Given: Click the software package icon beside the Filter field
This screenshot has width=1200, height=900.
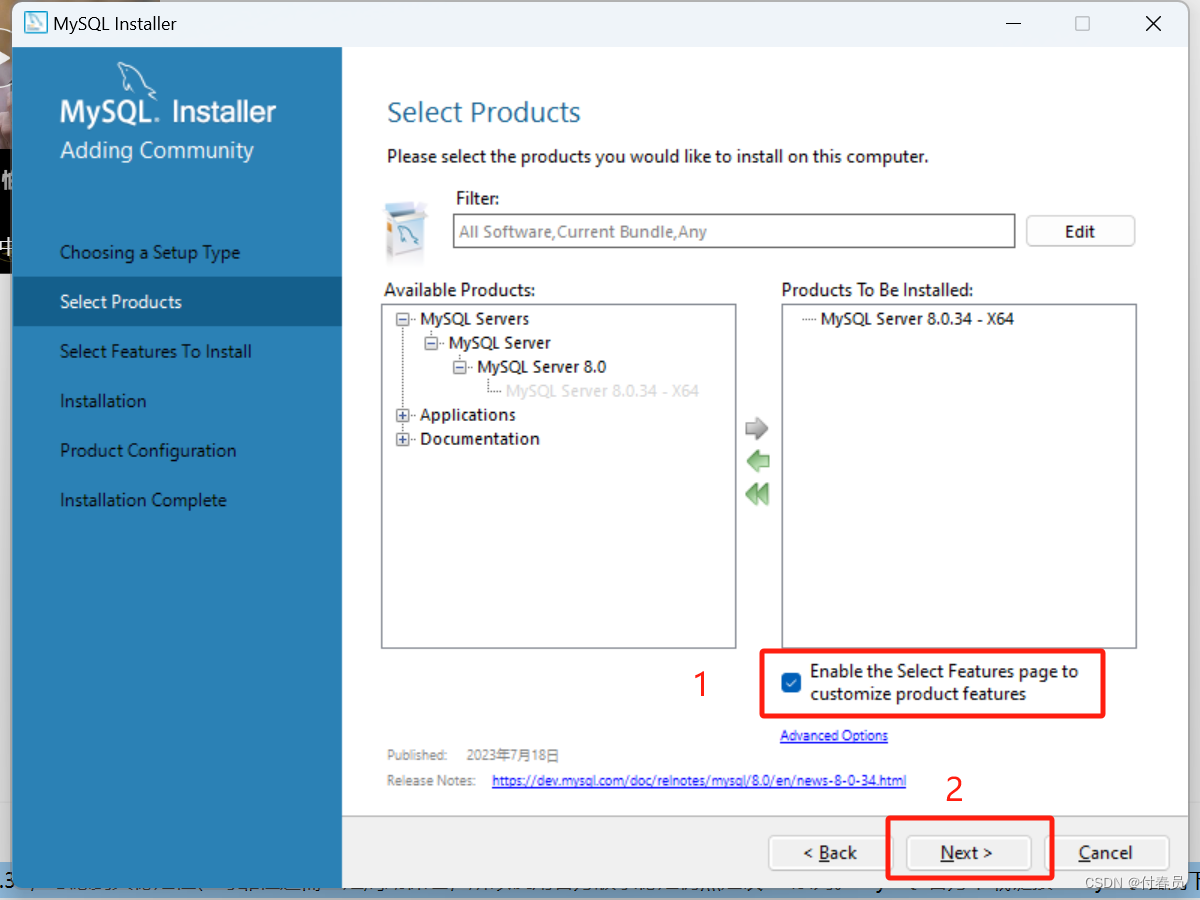Looking at the screenshot, I should [410, 231].
